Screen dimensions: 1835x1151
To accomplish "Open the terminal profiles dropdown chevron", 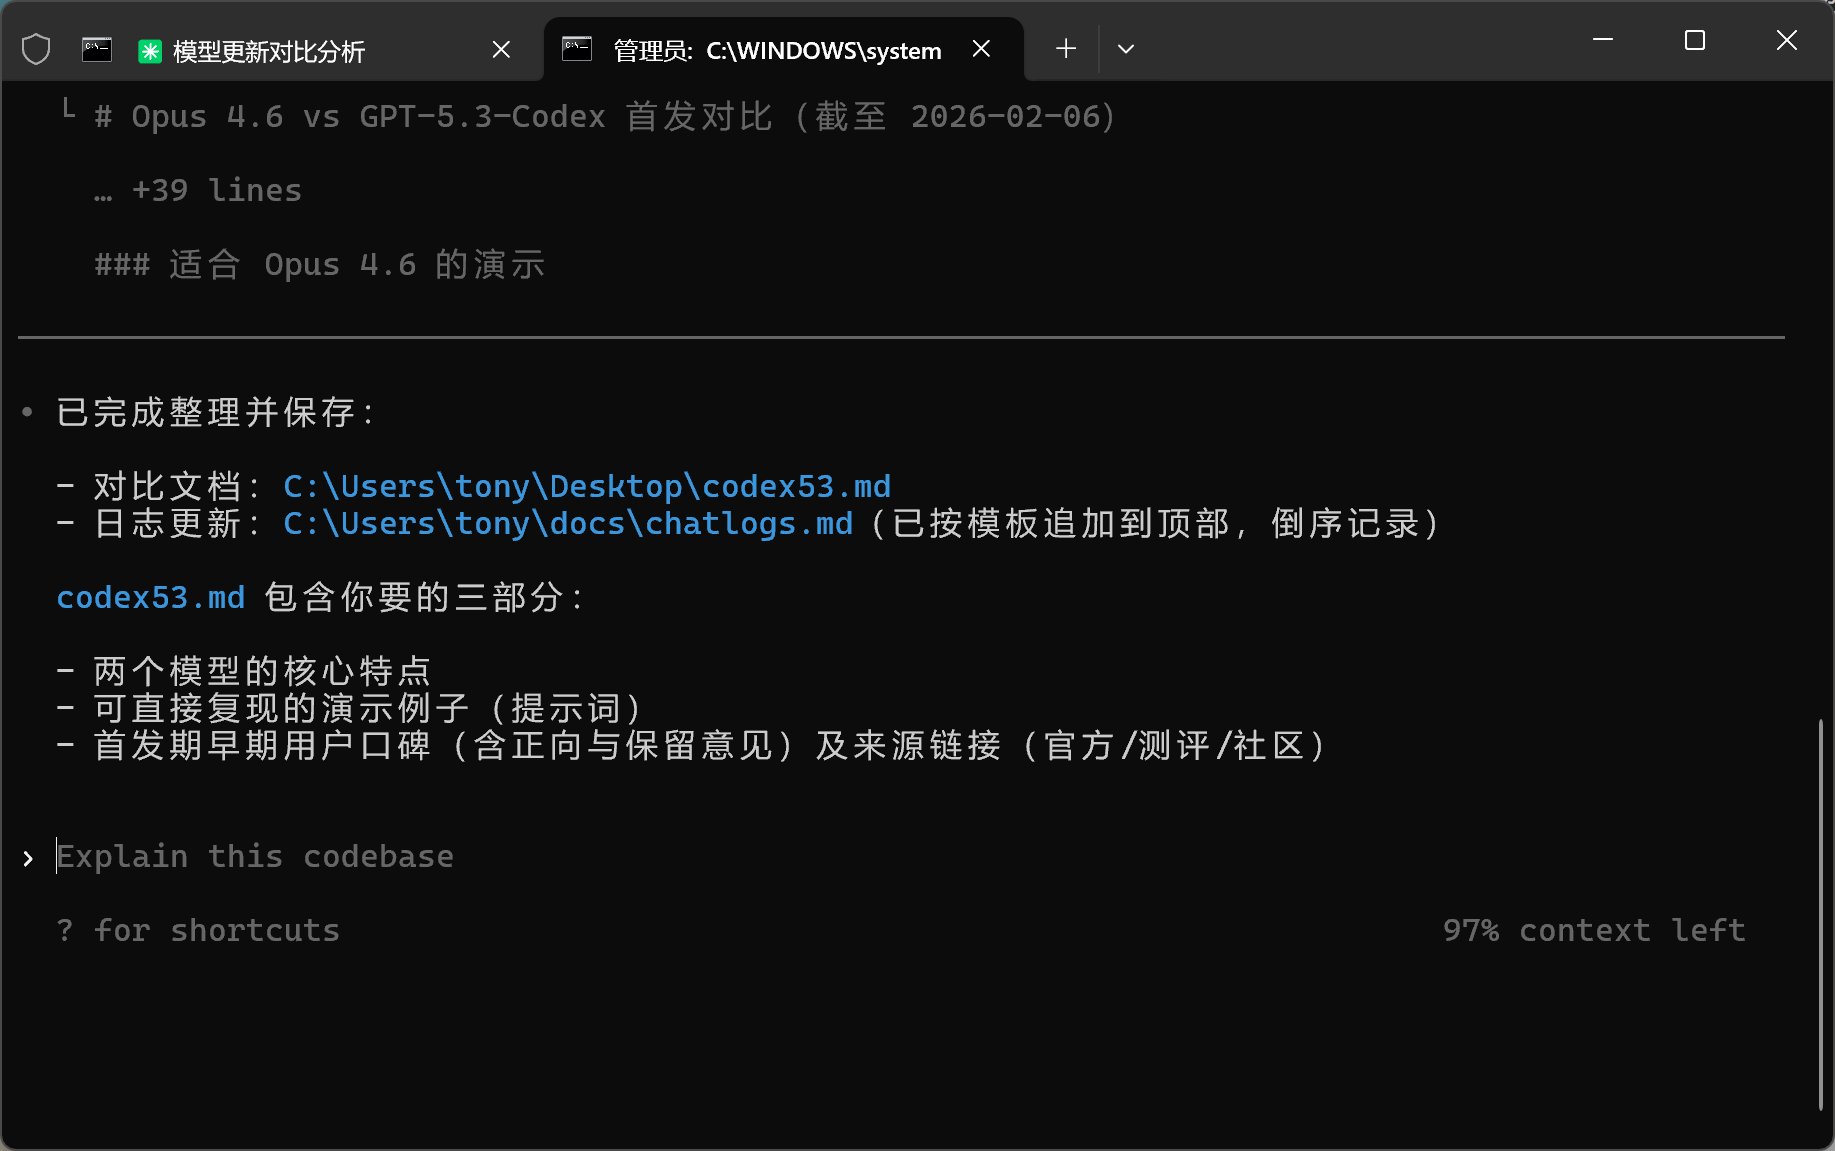I will point(1126,49).
